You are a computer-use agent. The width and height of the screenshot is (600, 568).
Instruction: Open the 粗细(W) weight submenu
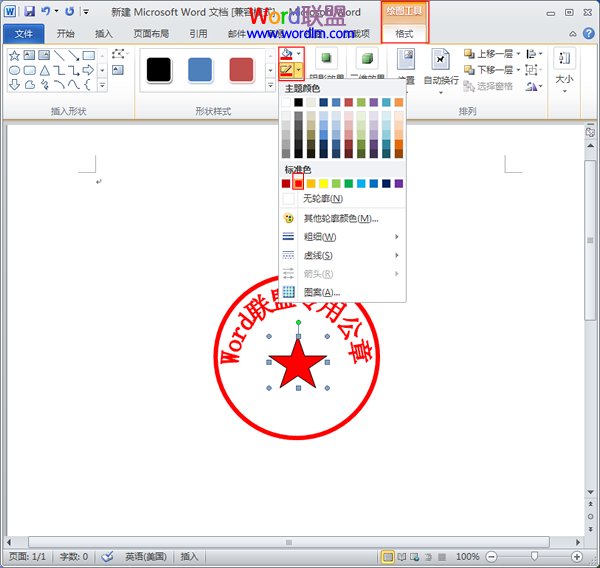[342, 237]
